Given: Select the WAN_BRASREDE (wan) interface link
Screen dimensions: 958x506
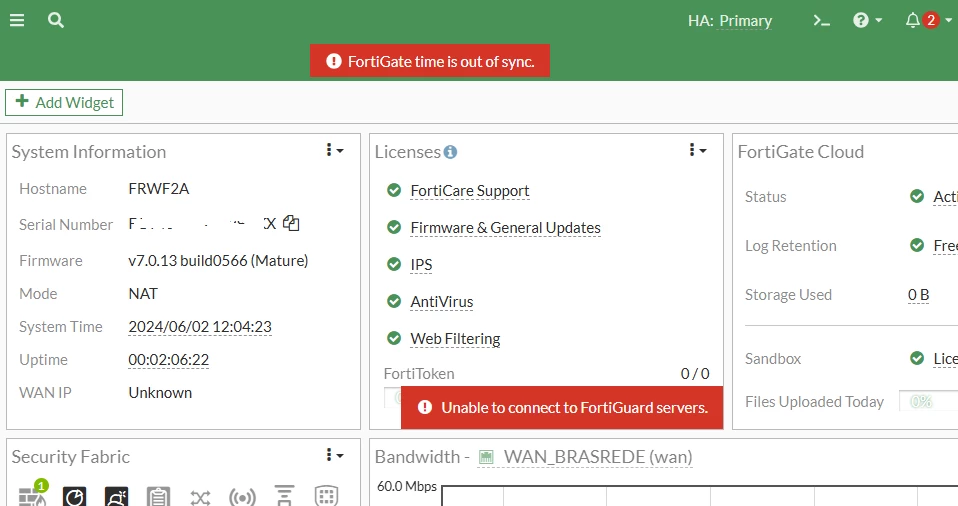Looking at the screenshot, I should click(x=598, y=457).
